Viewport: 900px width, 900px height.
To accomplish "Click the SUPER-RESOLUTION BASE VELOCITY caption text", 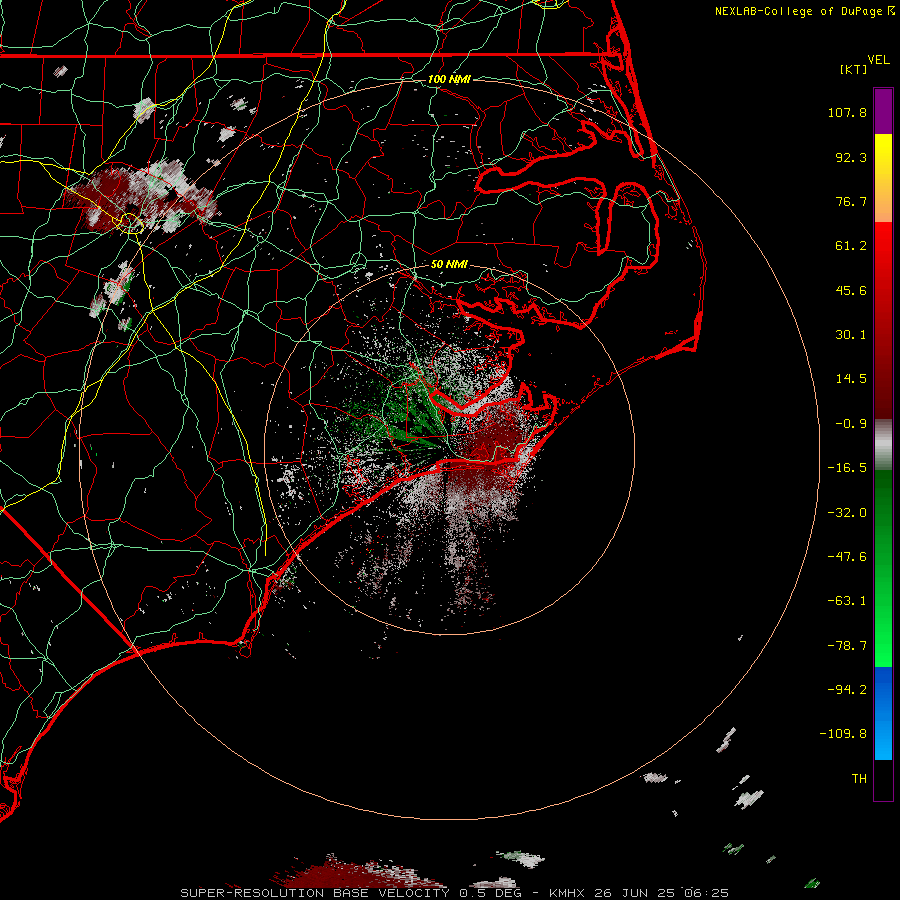I will (315, 893).
